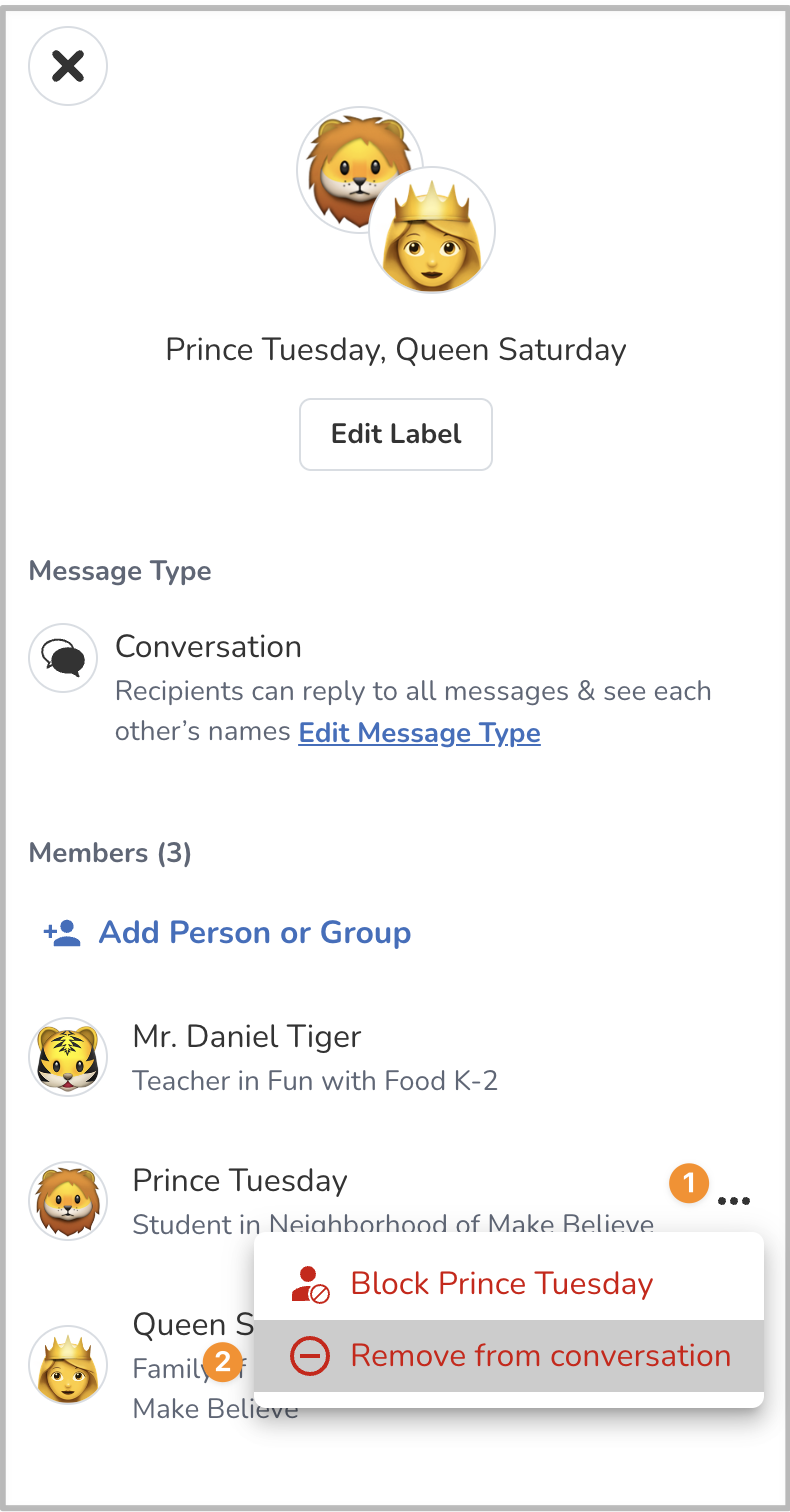Click Queen Saturday's crown avatar
This screenshot has width=790, height=1512.
[67, 1365]
